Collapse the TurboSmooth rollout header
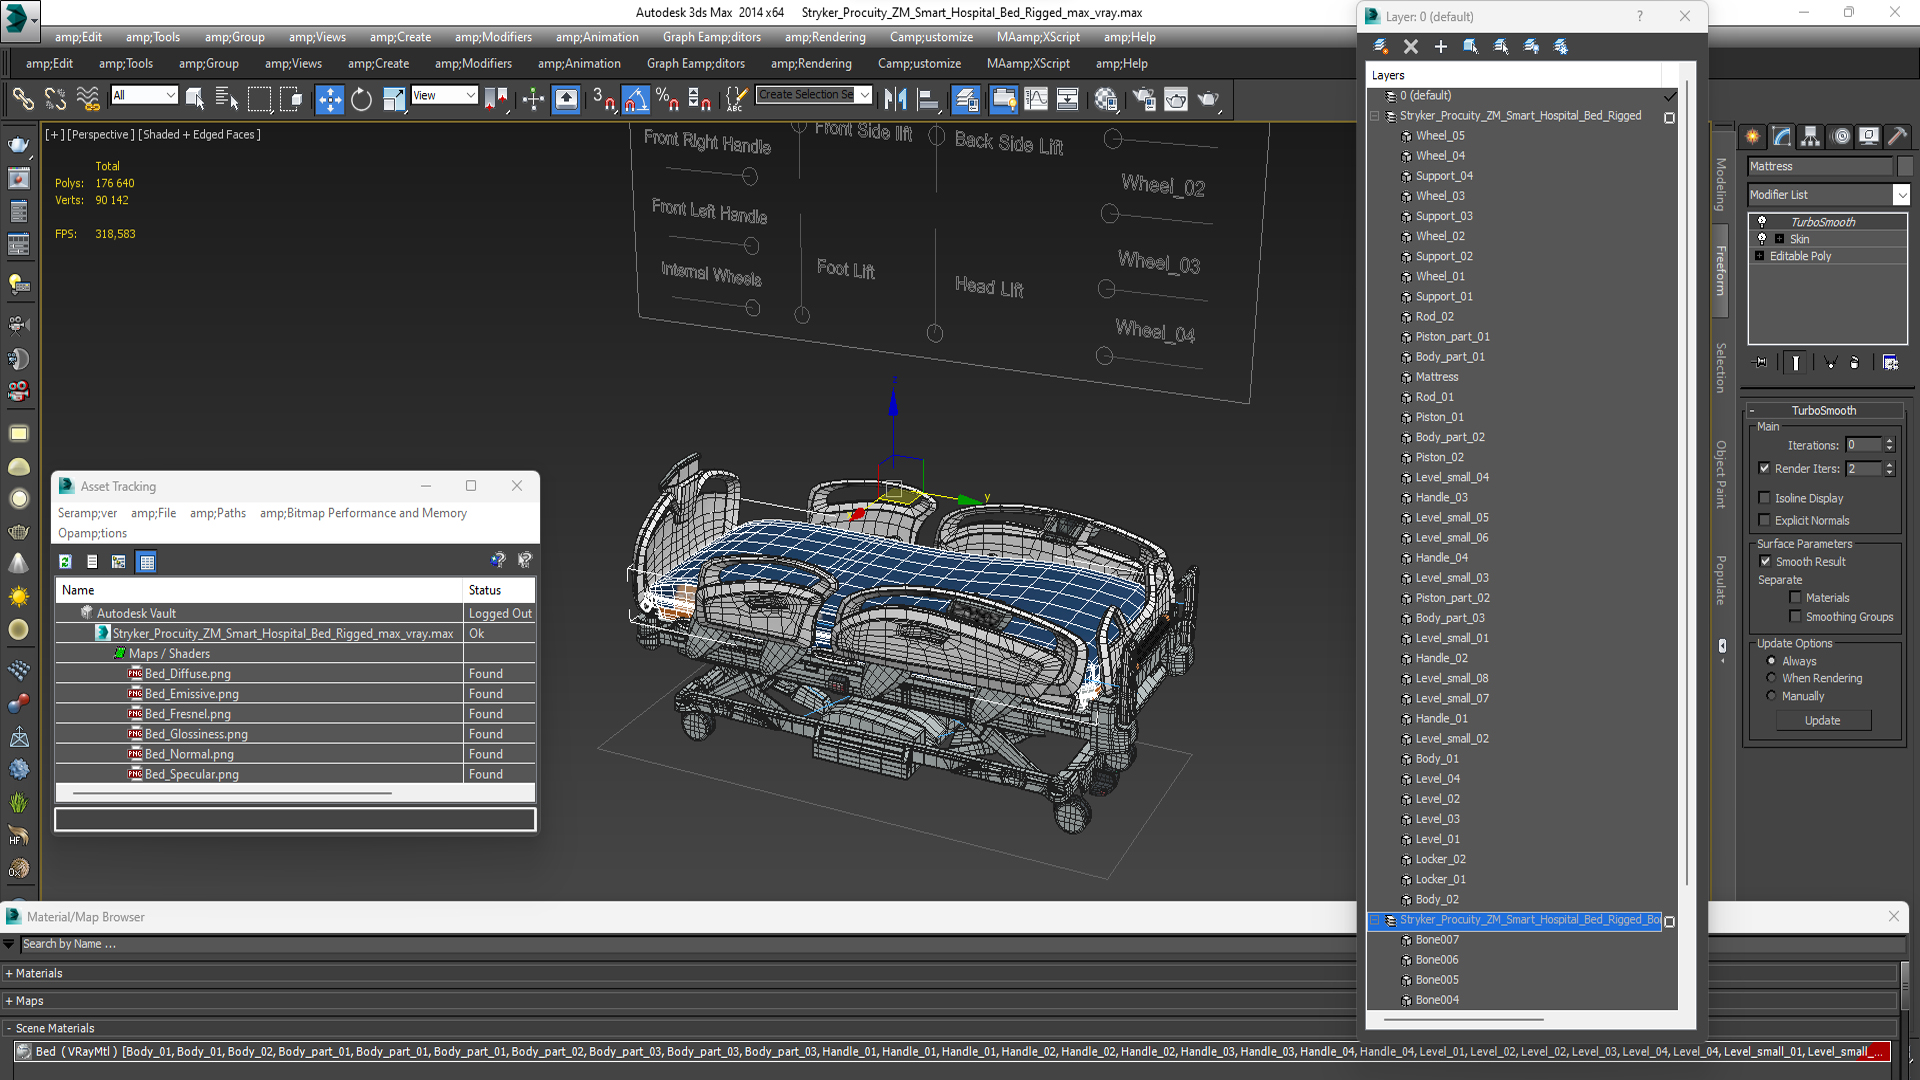The height and width of the screenshot is (1080, 1920). (x=1823, y=411)
